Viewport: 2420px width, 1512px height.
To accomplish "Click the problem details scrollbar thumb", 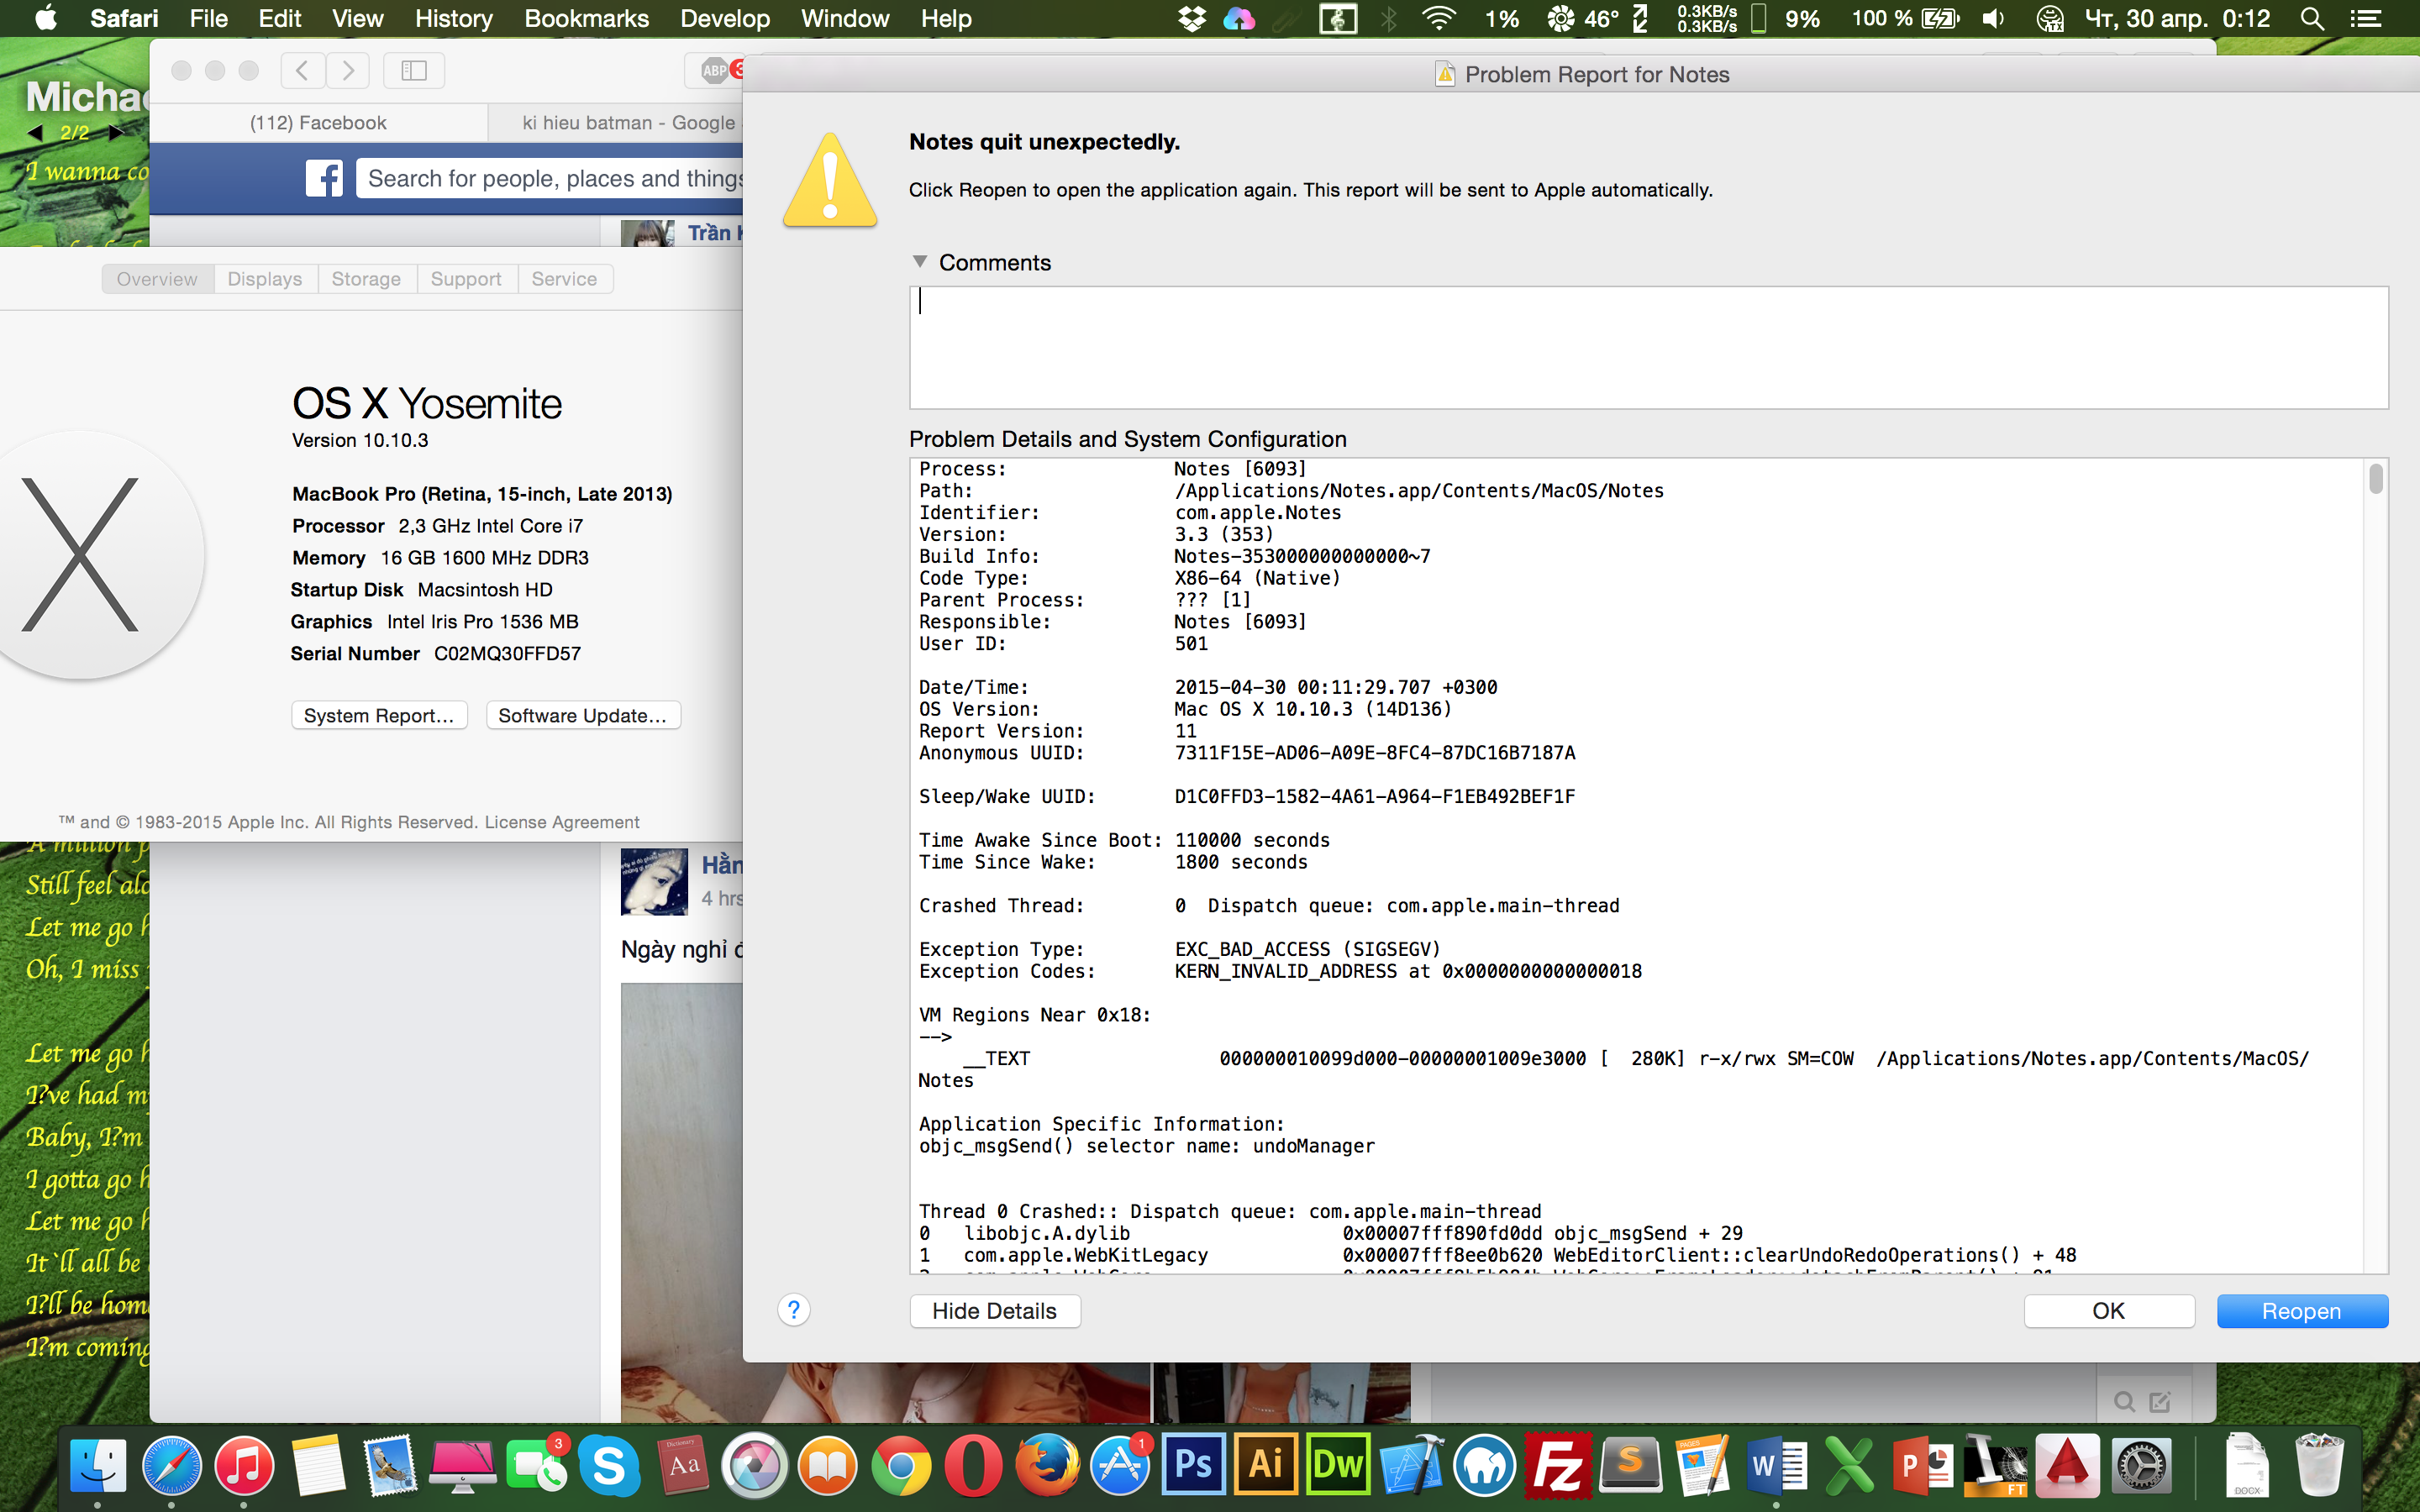I will (2376, 479).
